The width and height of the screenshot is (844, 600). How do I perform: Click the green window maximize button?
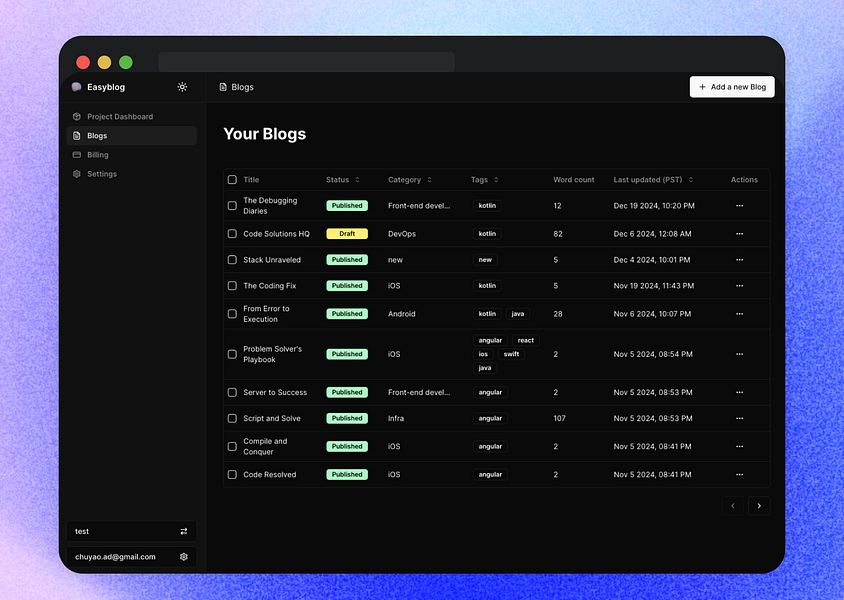coord(126,62)
